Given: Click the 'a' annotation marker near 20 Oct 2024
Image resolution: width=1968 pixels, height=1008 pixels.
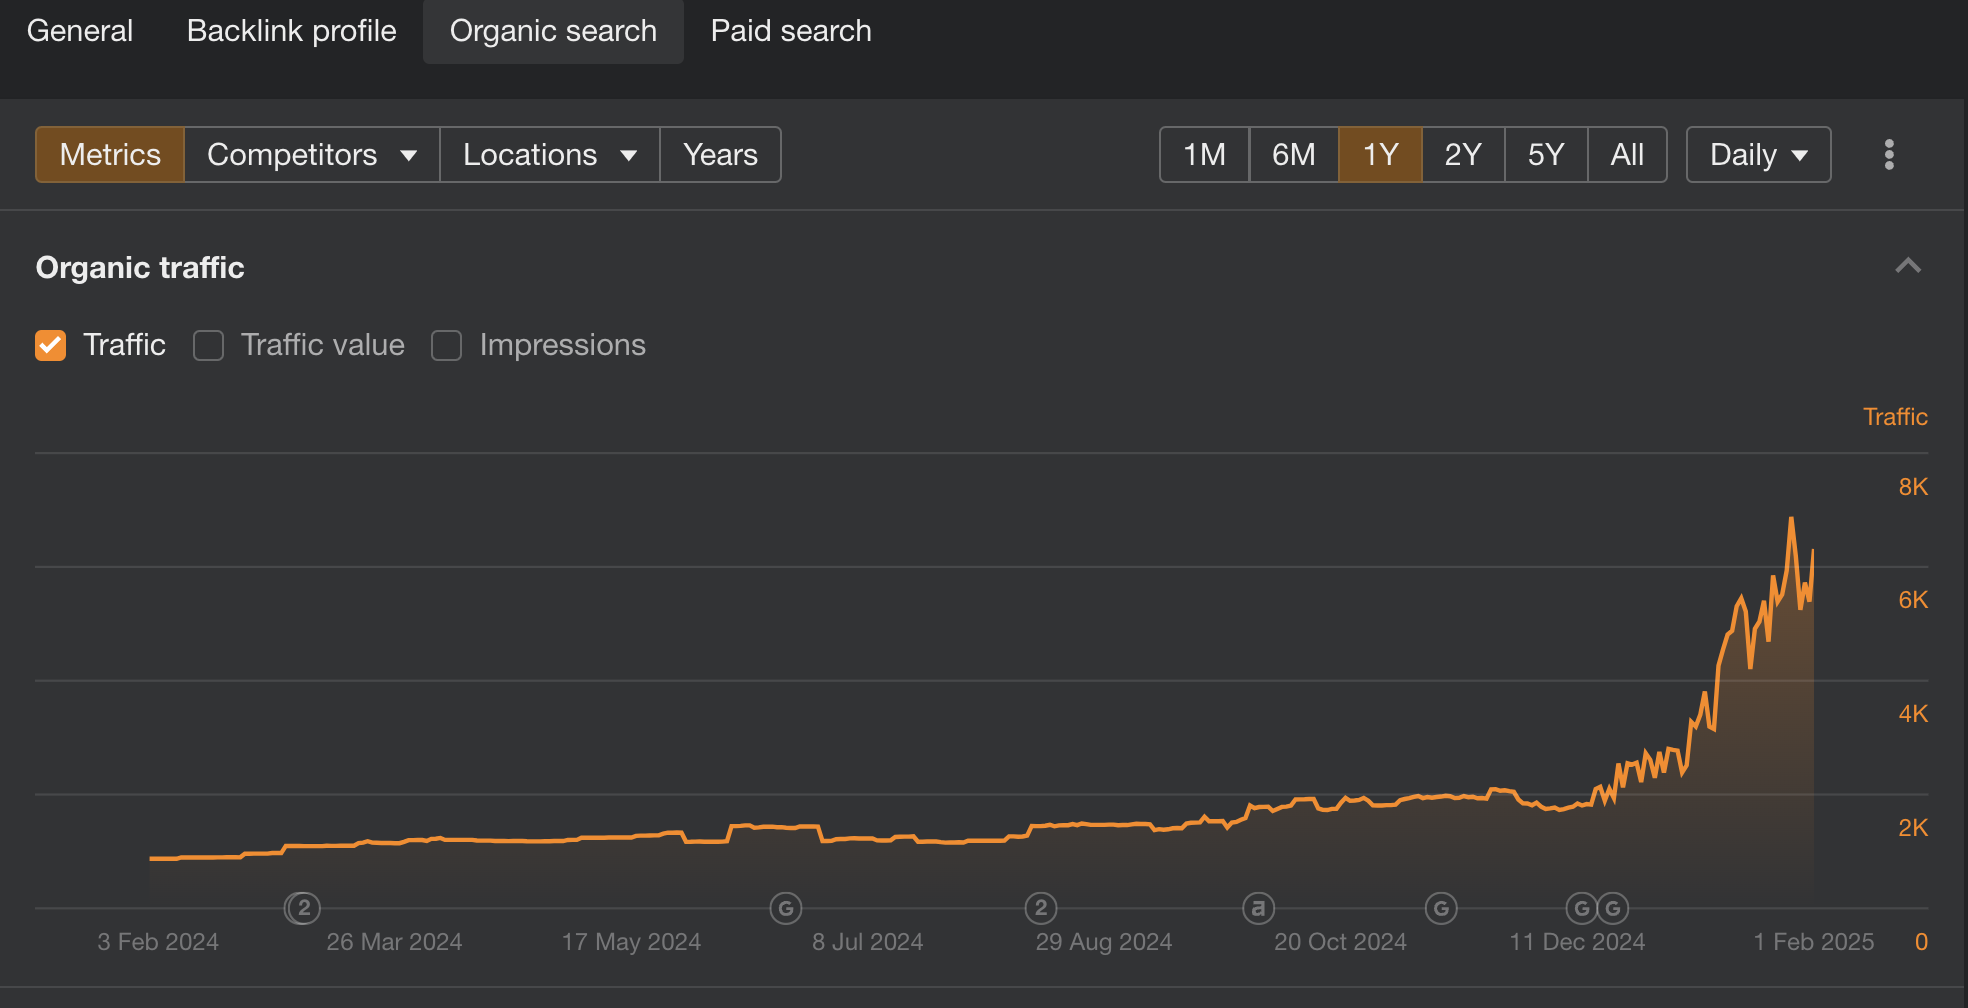Looking at the screenshot, I should [x=1258, y=908].
